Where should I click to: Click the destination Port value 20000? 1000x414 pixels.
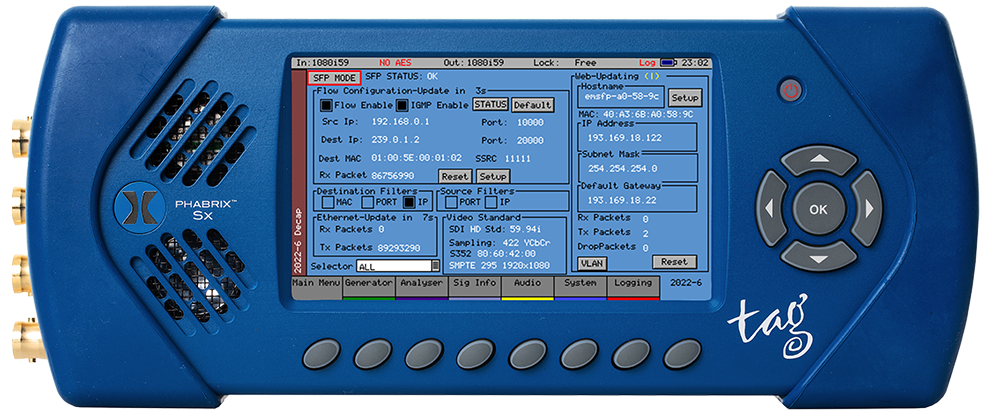[530, 140]
